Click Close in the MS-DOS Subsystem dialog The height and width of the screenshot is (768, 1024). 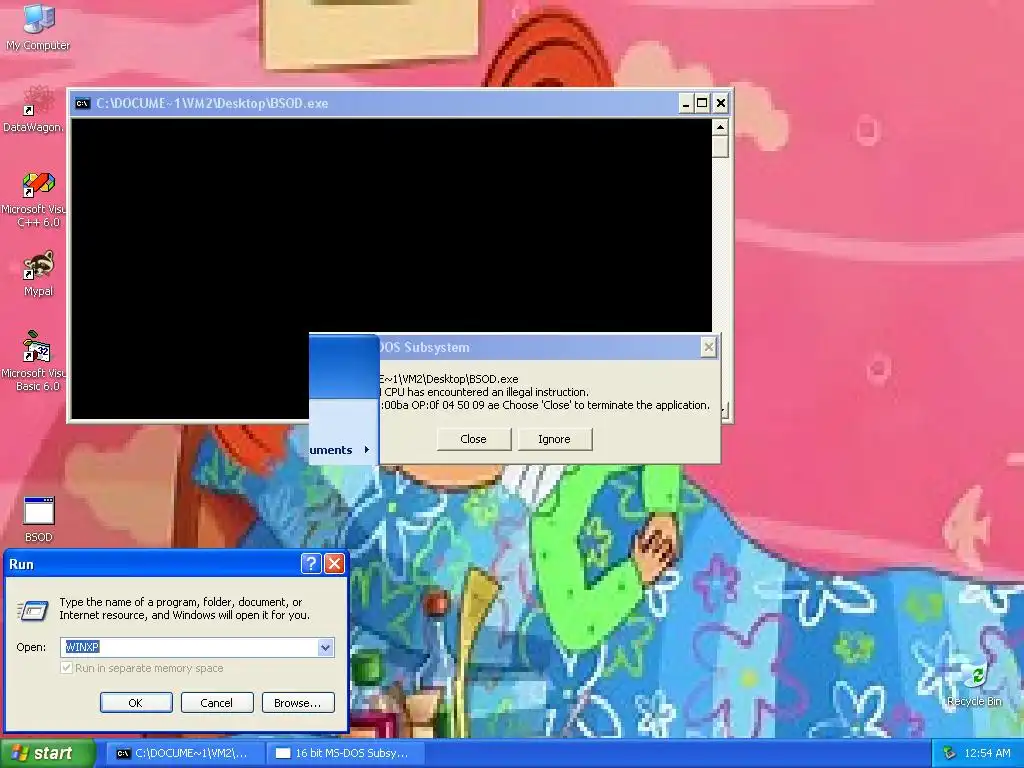click(x=473, y=439)
